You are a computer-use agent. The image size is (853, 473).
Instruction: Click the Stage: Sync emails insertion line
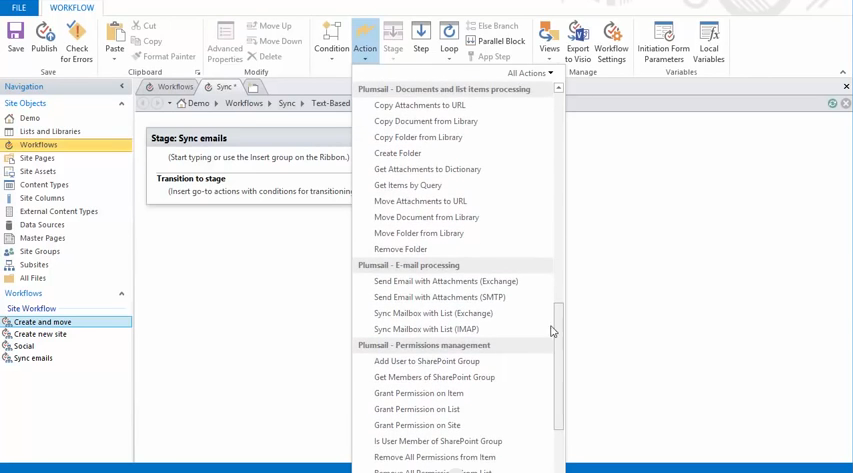click(x=259, y=157)
